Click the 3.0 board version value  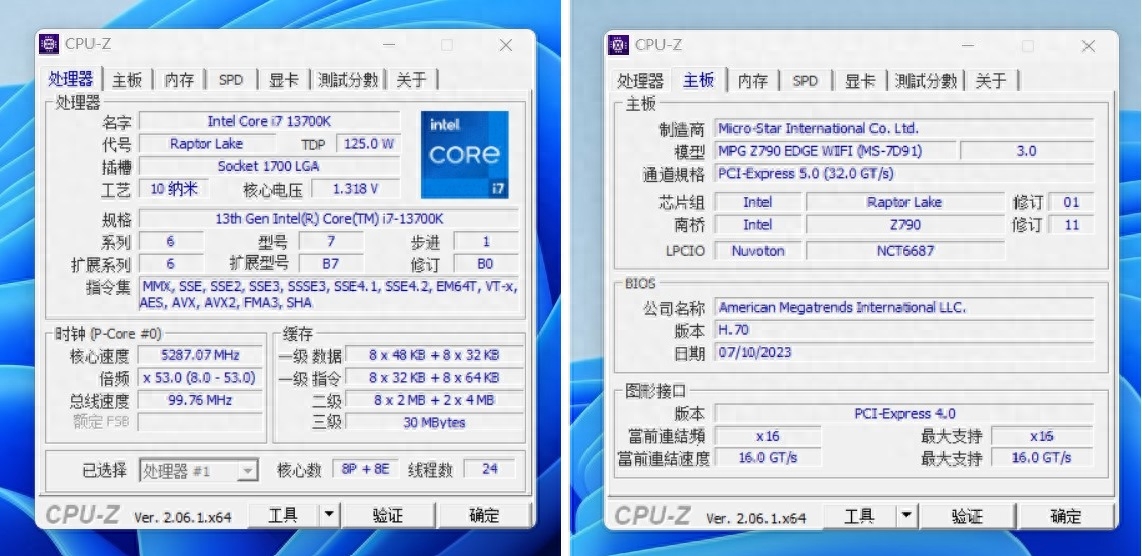[1027, 152]
